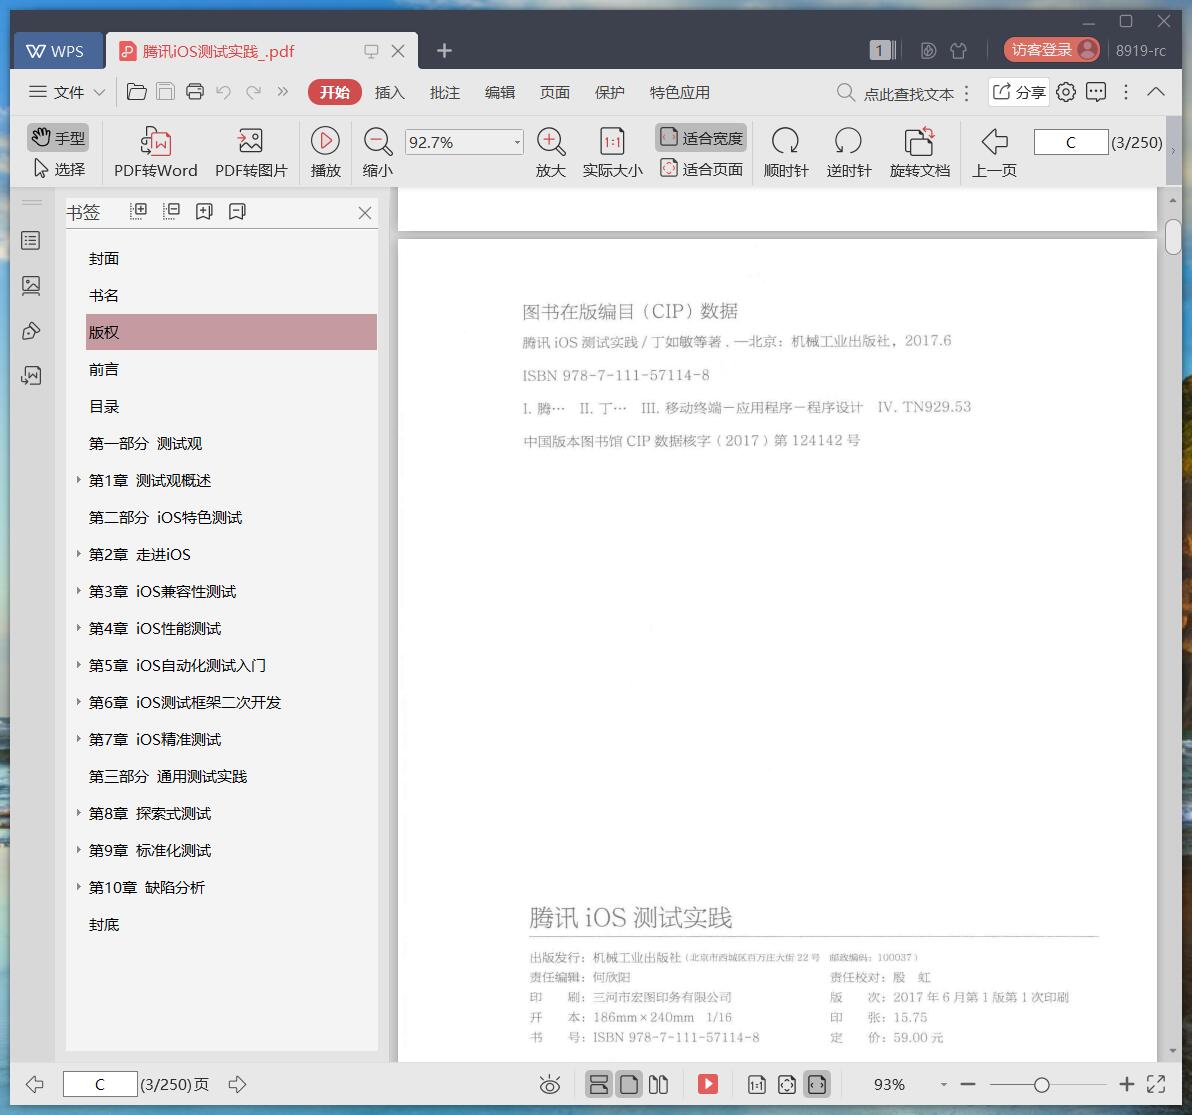Enter fullscreen mode from status bar
Viewport: 1192px width, 1115px height.
click(1156, 1085)
